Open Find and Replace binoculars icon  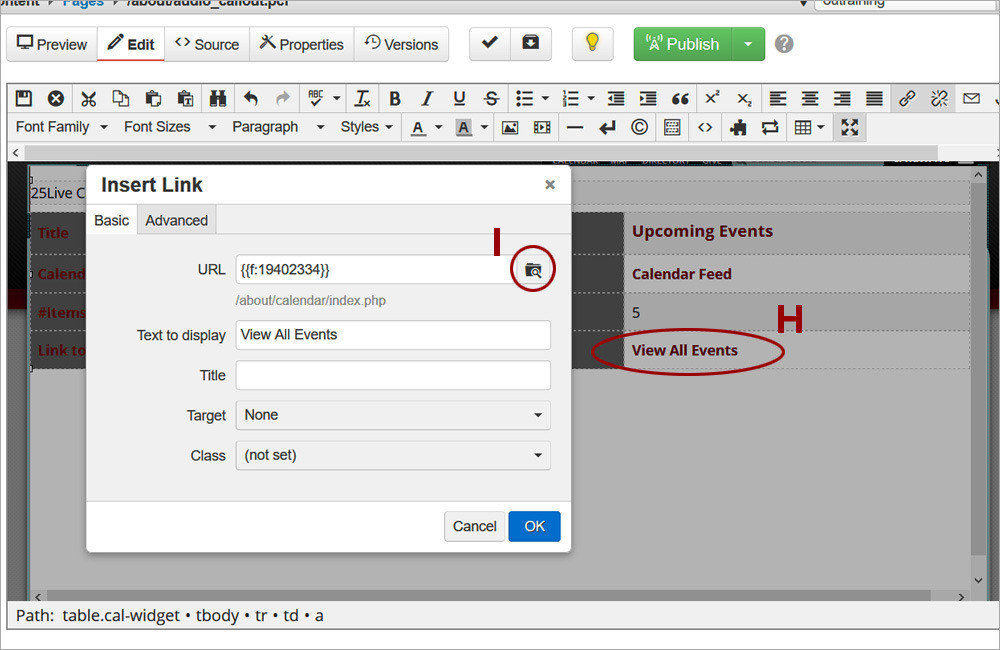(x=217, y=98)
